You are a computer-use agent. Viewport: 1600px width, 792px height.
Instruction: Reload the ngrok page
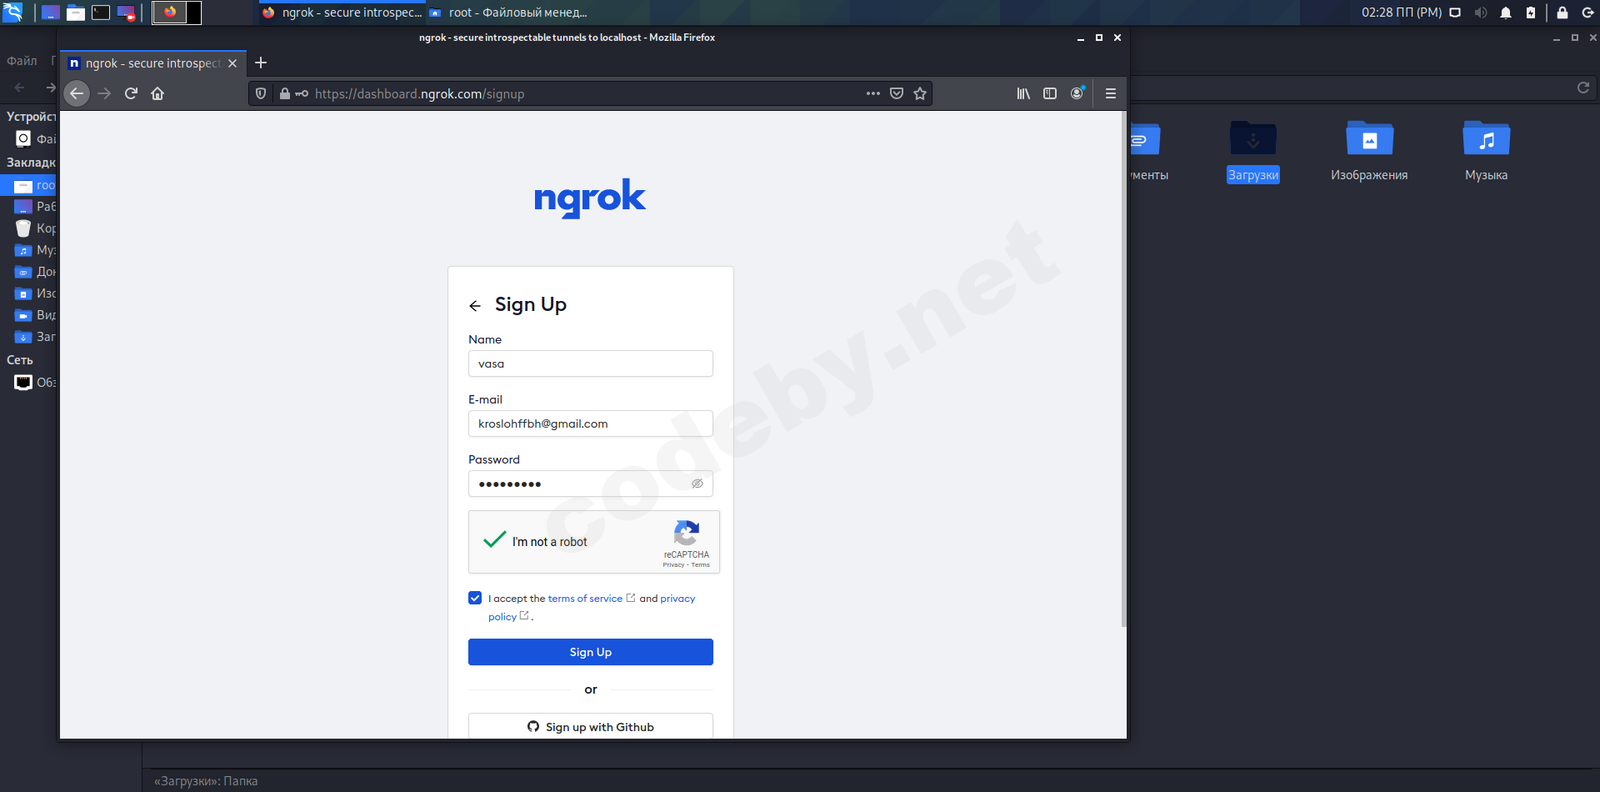tap(131, 93)
